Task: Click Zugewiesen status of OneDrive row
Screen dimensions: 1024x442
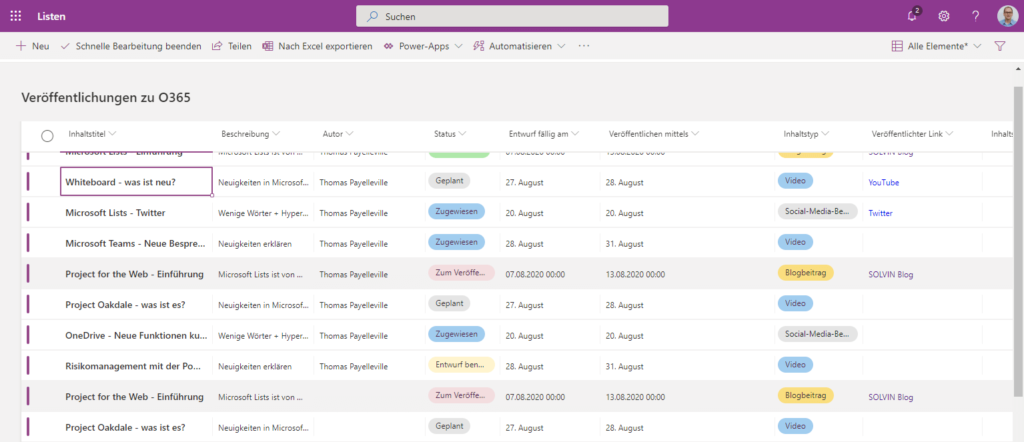Action: (456, 334)
